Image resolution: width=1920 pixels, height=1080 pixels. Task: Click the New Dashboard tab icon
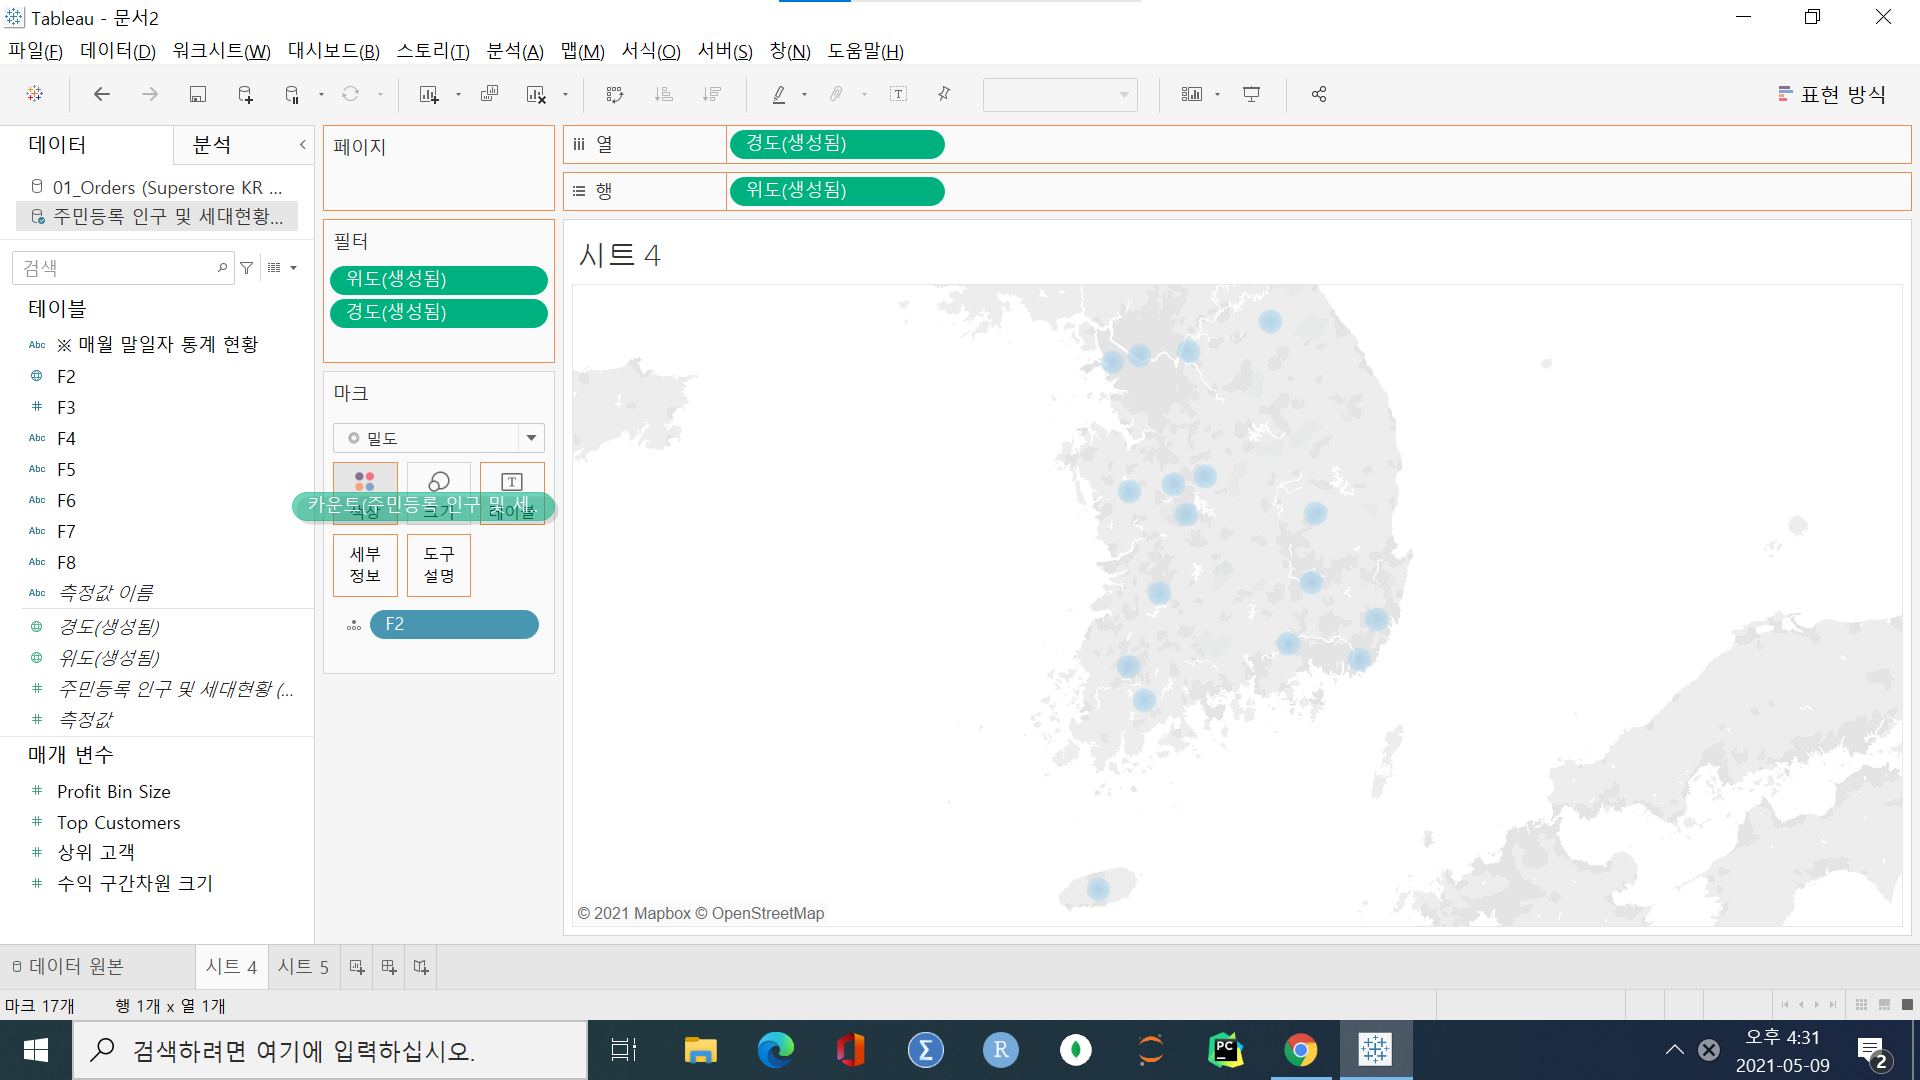[389, 967]
